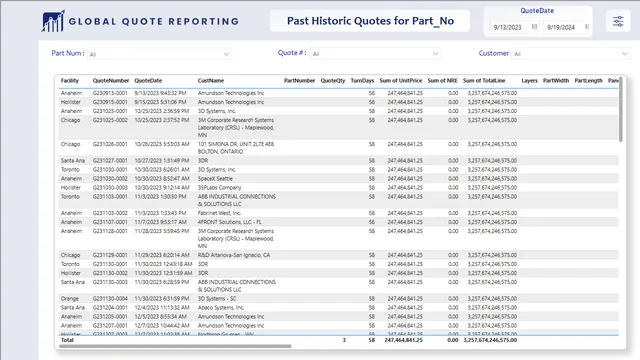Image resolution: width=640 pixels, height=360 pixels.
Task: Click customer Abaco Systems, Inc.
Action: point(221,307)
